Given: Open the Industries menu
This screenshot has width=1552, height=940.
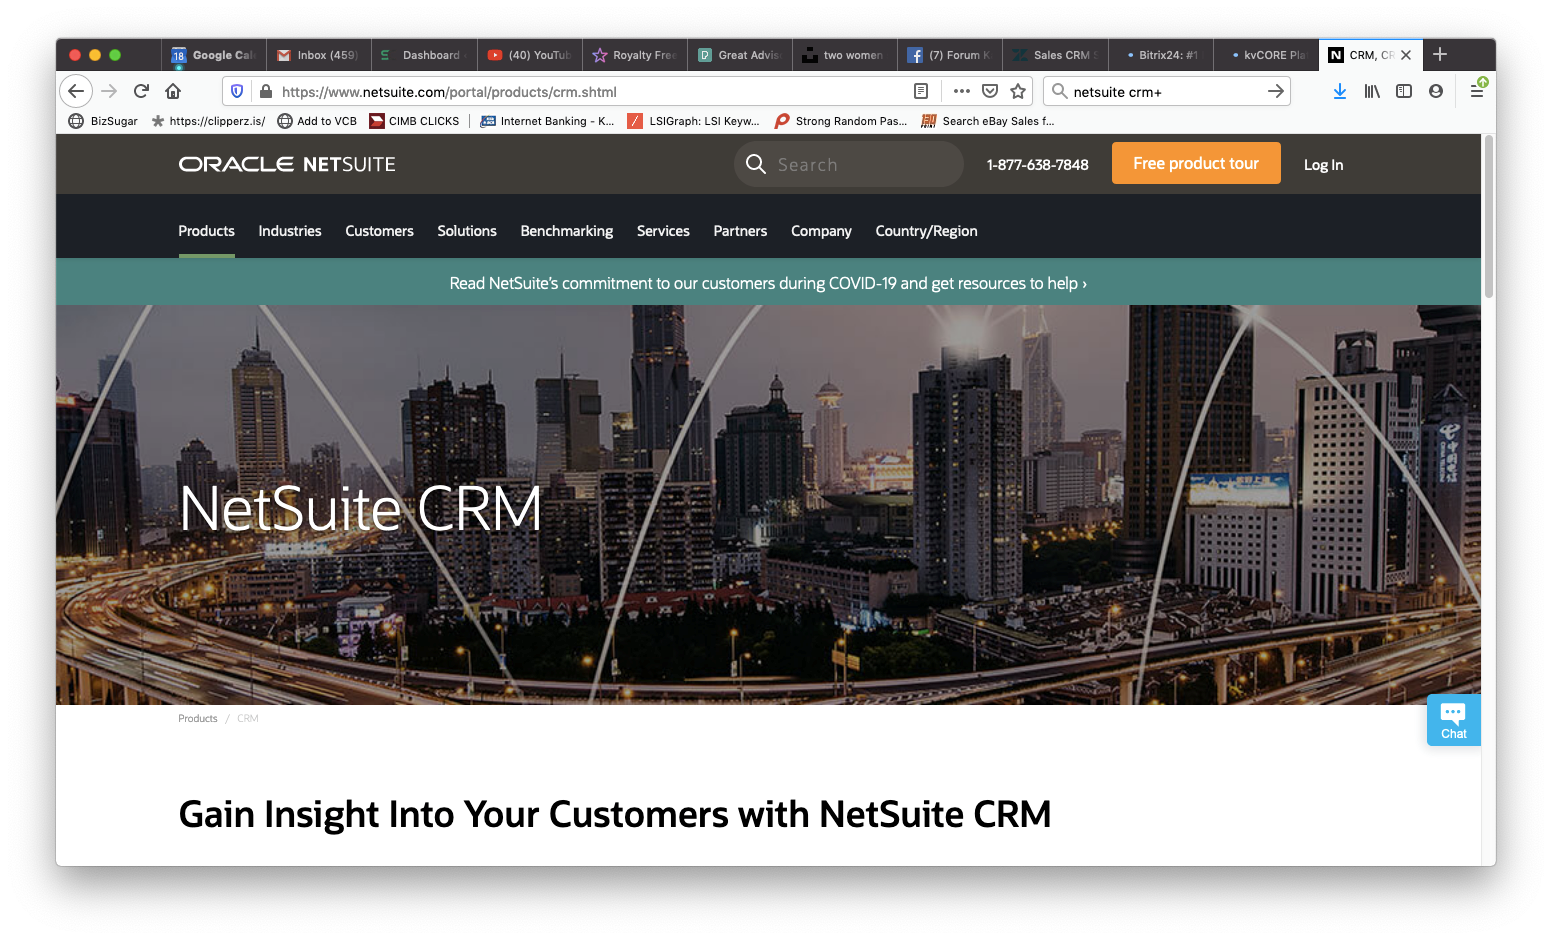Looking at the screenshot, I should (290, 231).
